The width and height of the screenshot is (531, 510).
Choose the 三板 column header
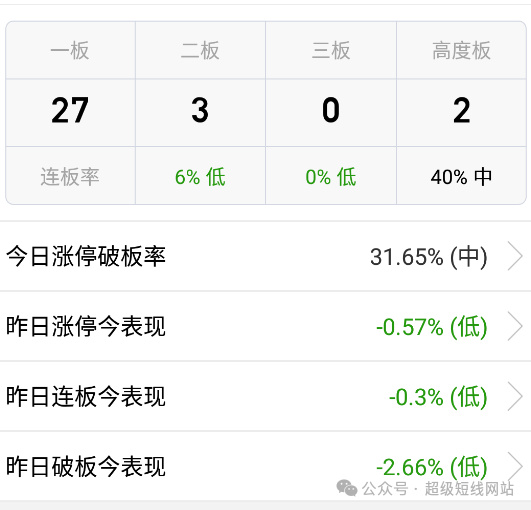tap(331, 50)
